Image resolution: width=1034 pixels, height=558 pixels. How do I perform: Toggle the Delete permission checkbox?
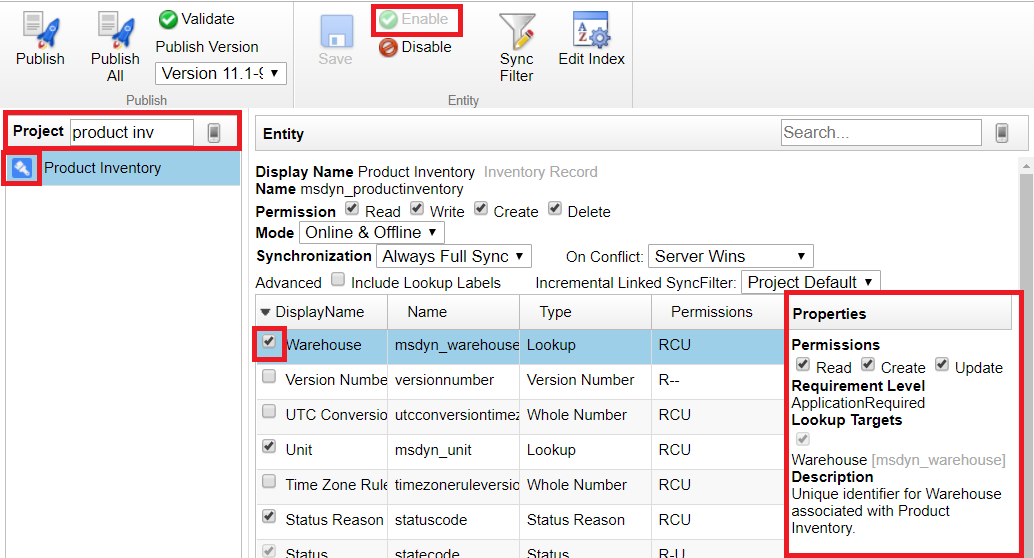click(555, 210)
